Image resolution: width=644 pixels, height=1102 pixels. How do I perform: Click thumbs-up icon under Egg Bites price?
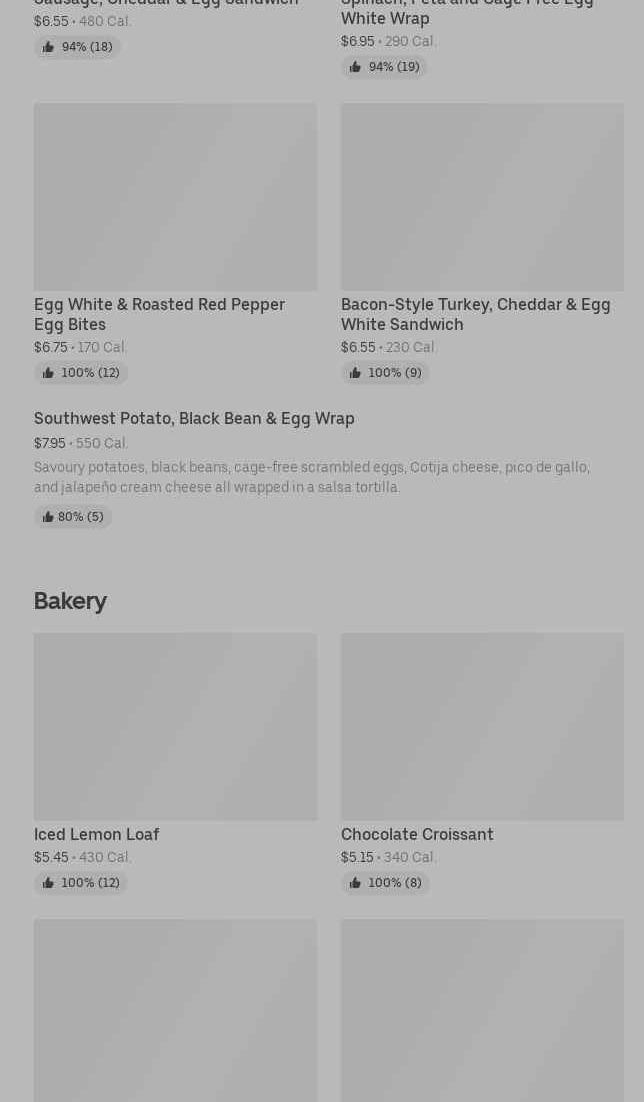pyautogui.click(x=48, y=373)
